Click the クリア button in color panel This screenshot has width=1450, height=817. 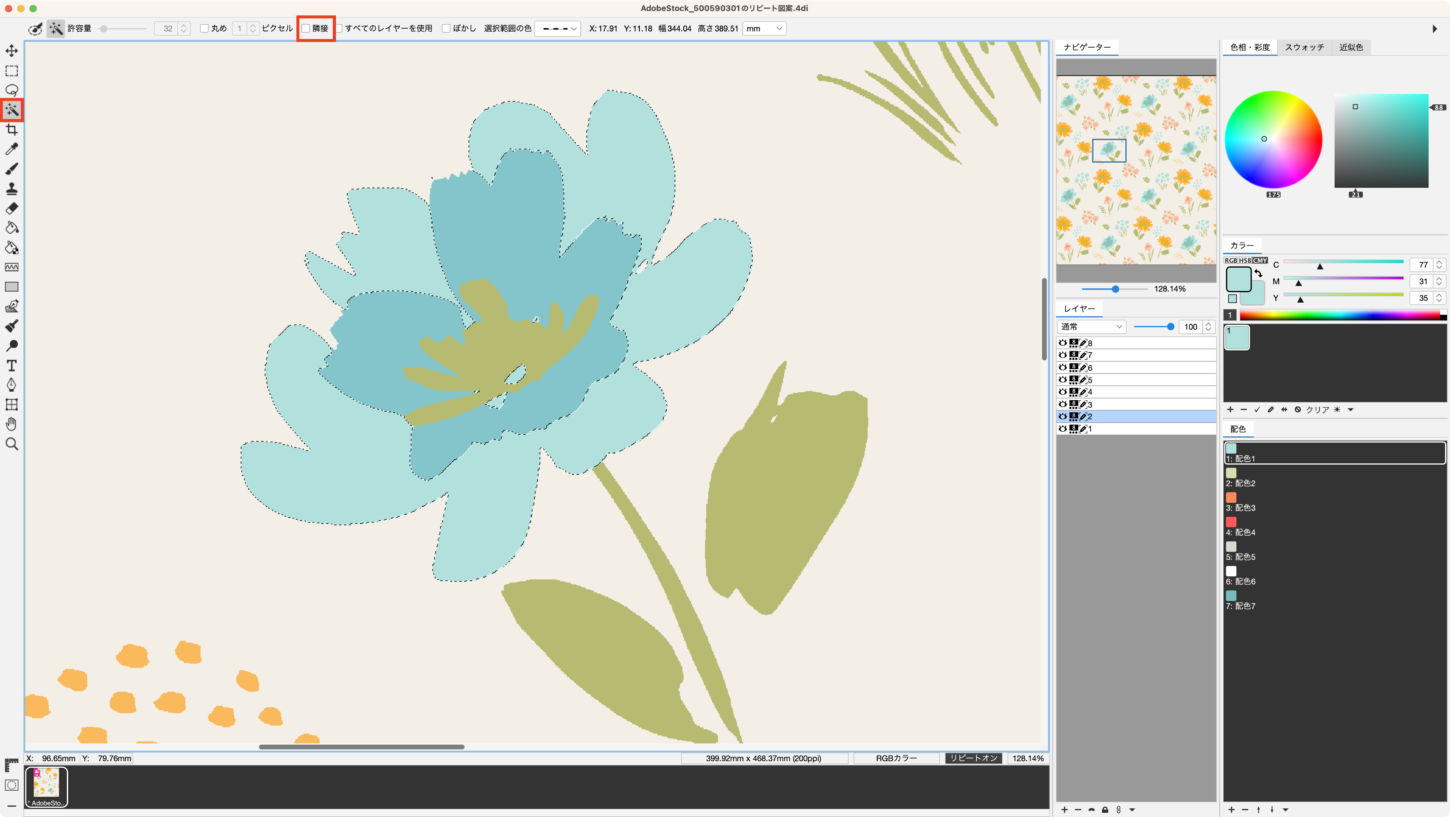click(1317, 410)
